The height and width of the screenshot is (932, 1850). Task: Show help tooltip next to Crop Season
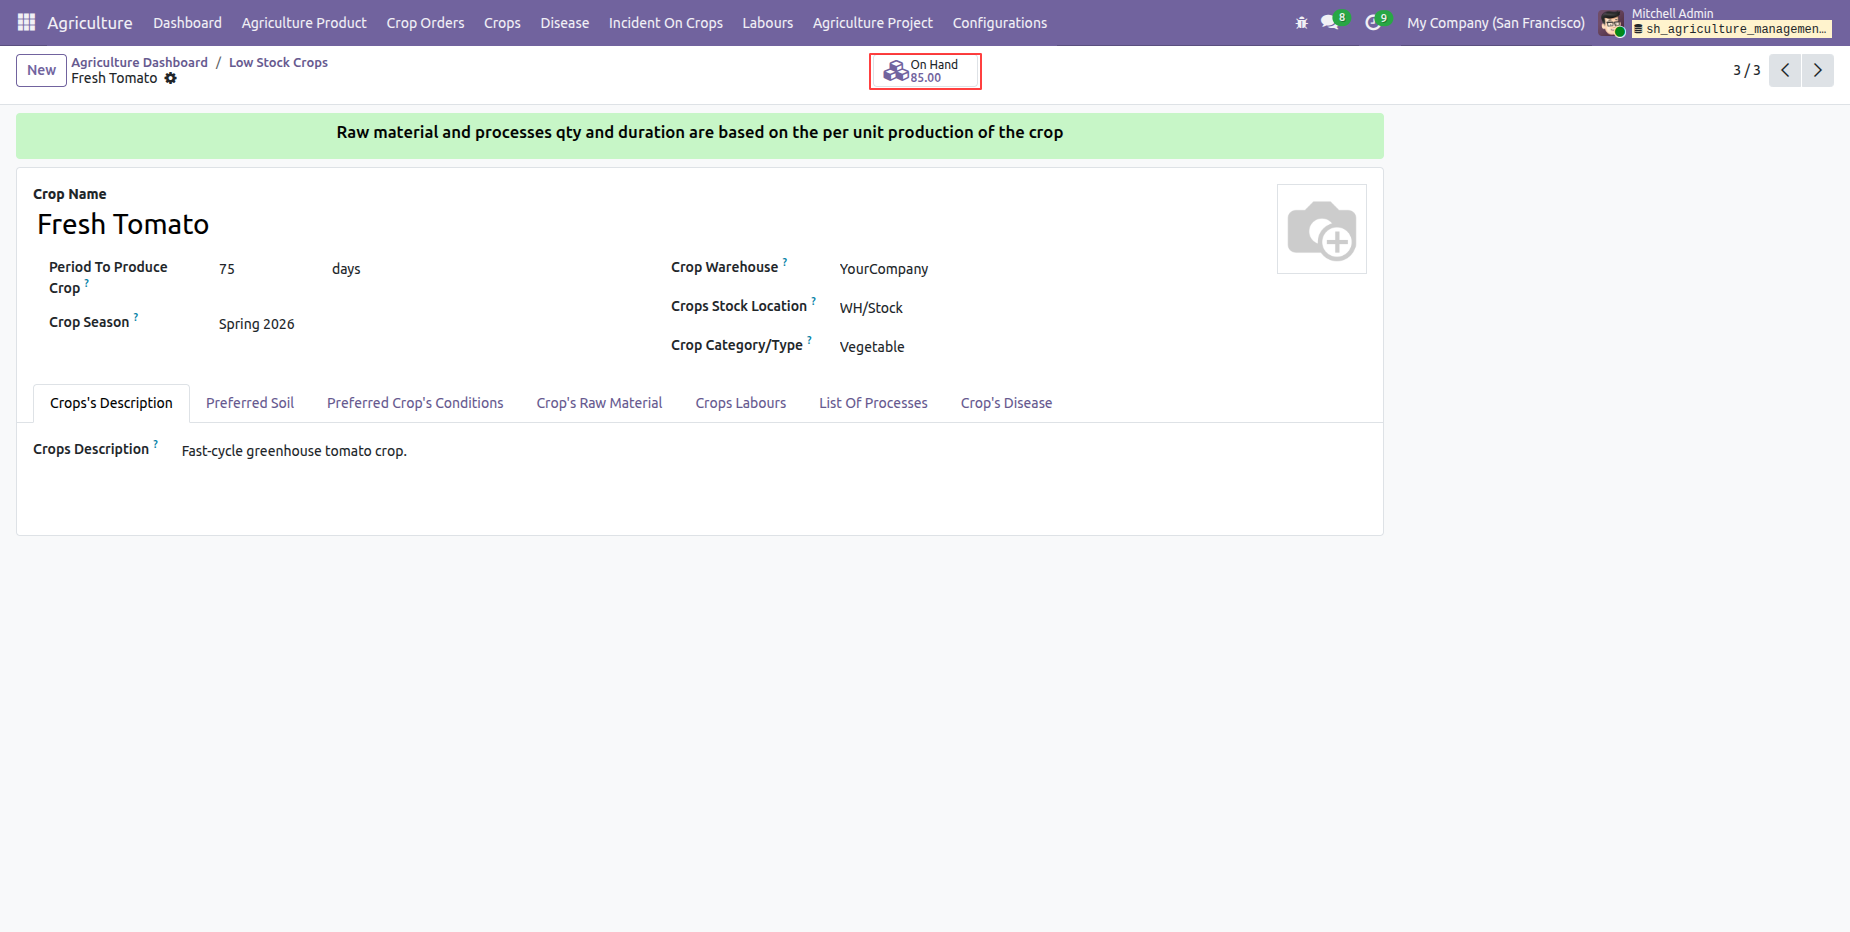click(x=136, y=316)
